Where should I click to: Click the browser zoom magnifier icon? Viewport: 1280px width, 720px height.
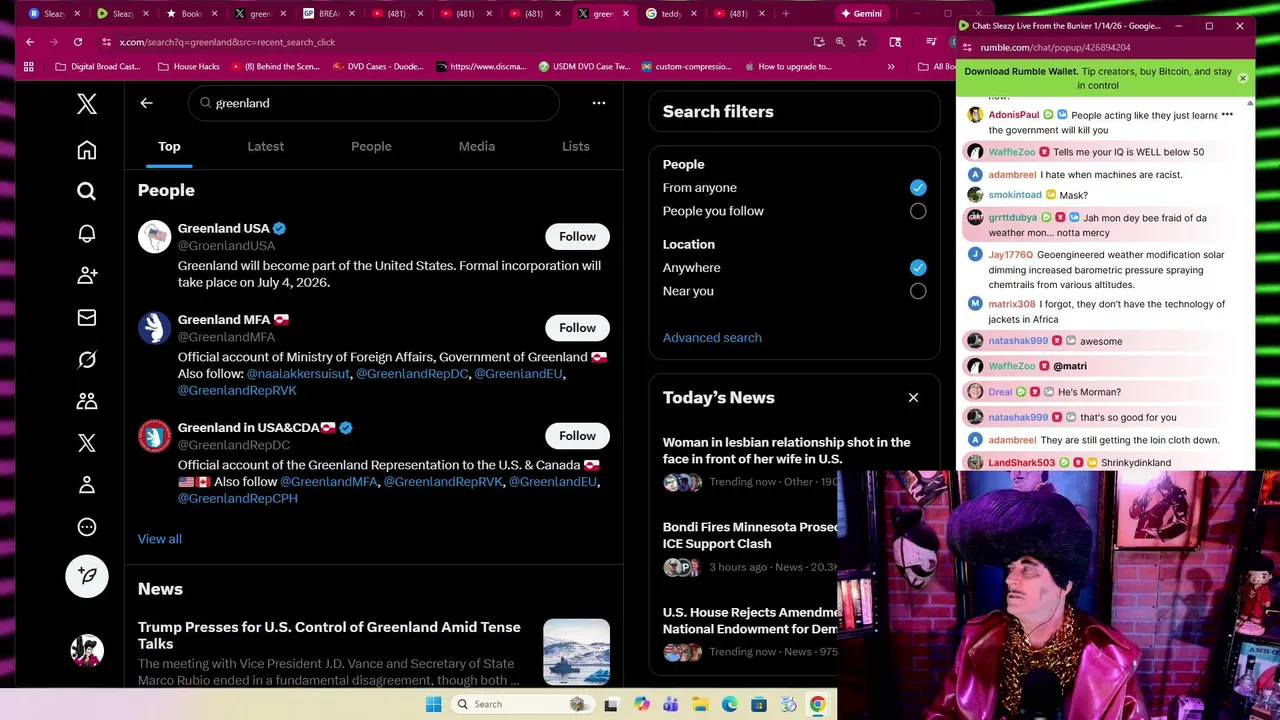(840, 42)
